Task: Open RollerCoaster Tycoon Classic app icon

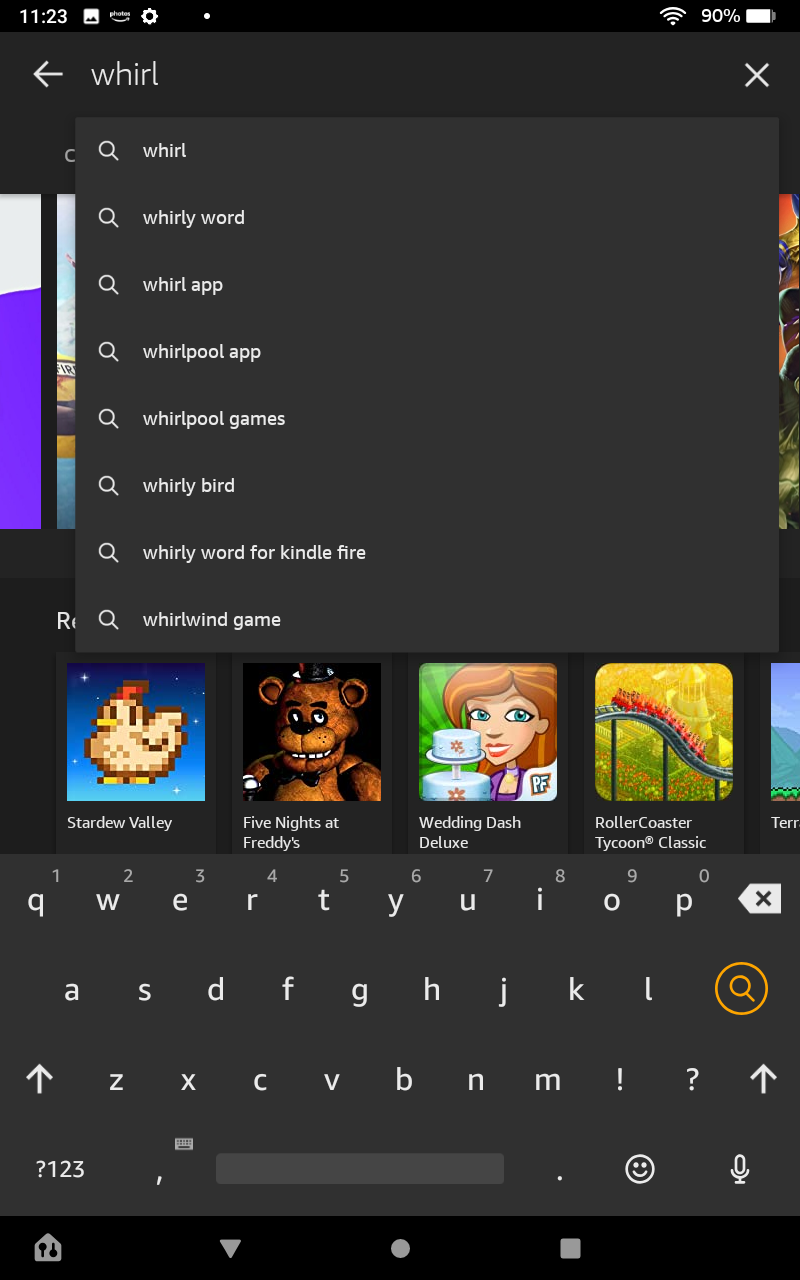Action: coord(664,732)
